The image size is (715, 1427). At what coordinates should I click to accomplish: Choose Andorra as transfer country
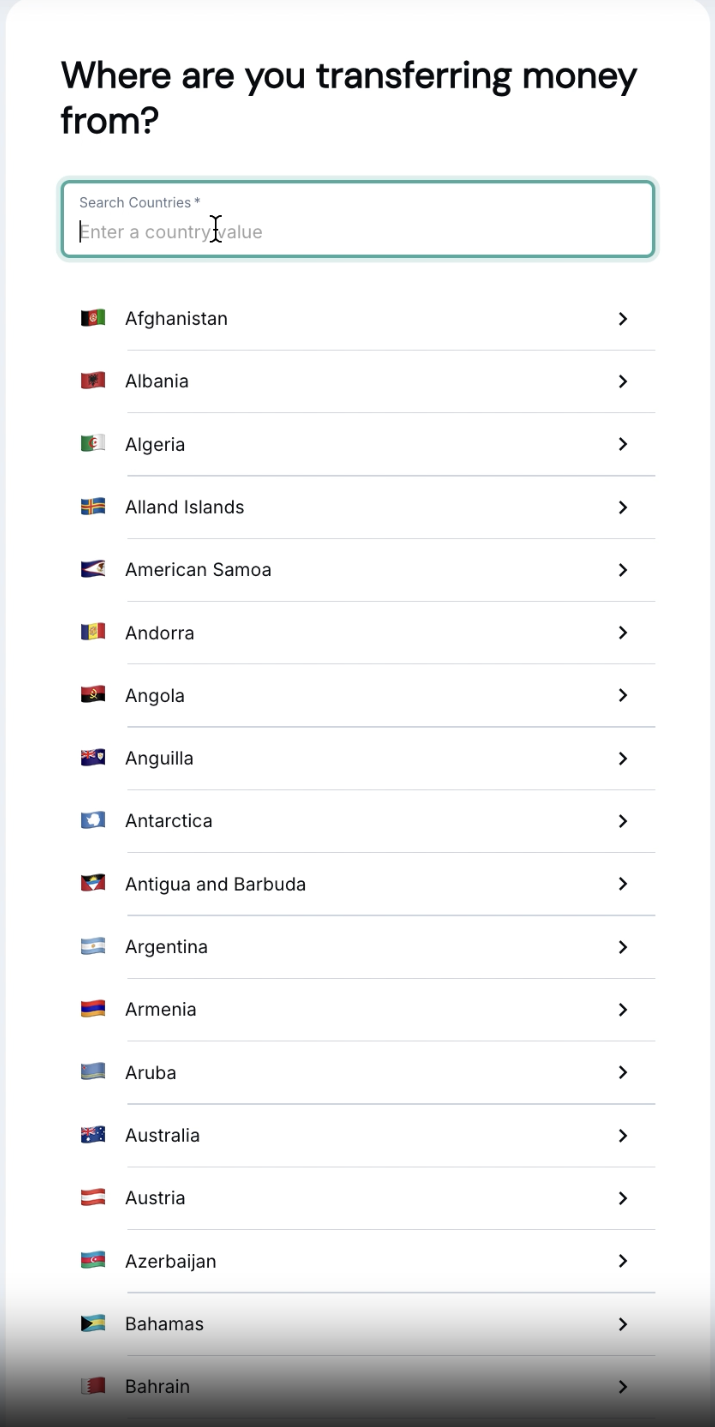157,632
